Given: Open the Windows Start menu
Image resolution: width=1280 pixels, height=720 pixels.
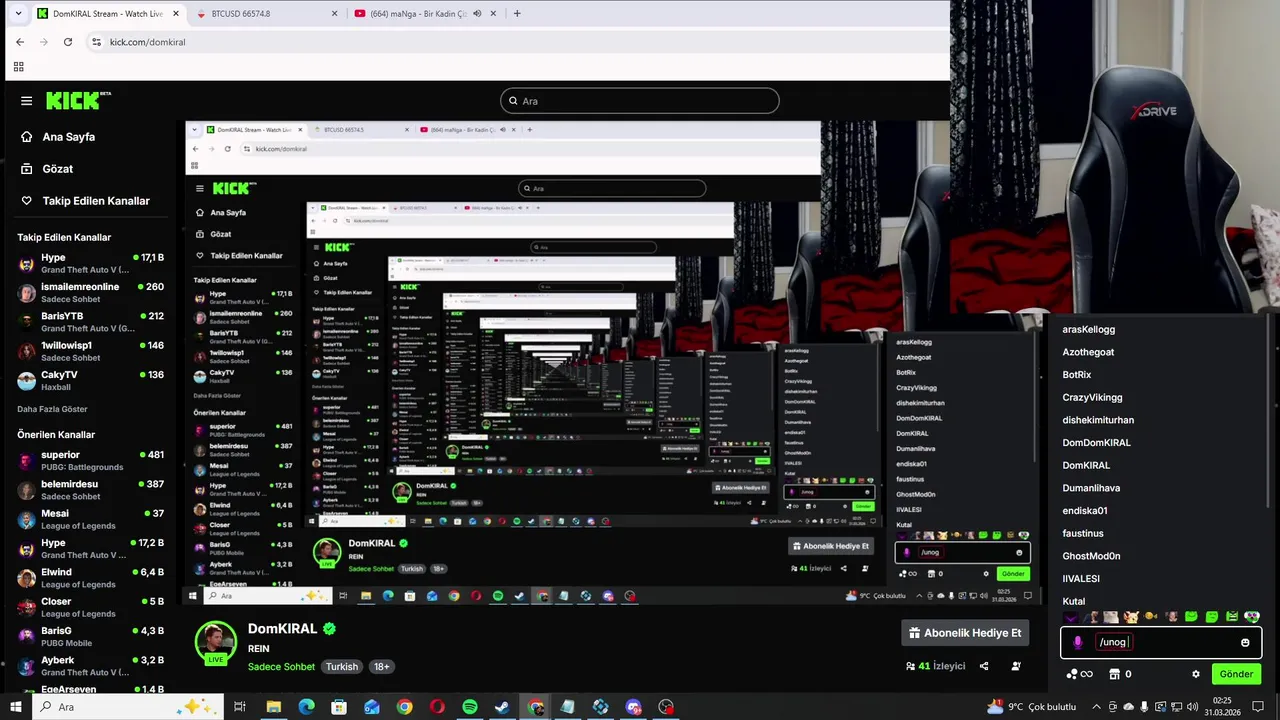Looking at the screenshot, I should (x=17, y=707).
